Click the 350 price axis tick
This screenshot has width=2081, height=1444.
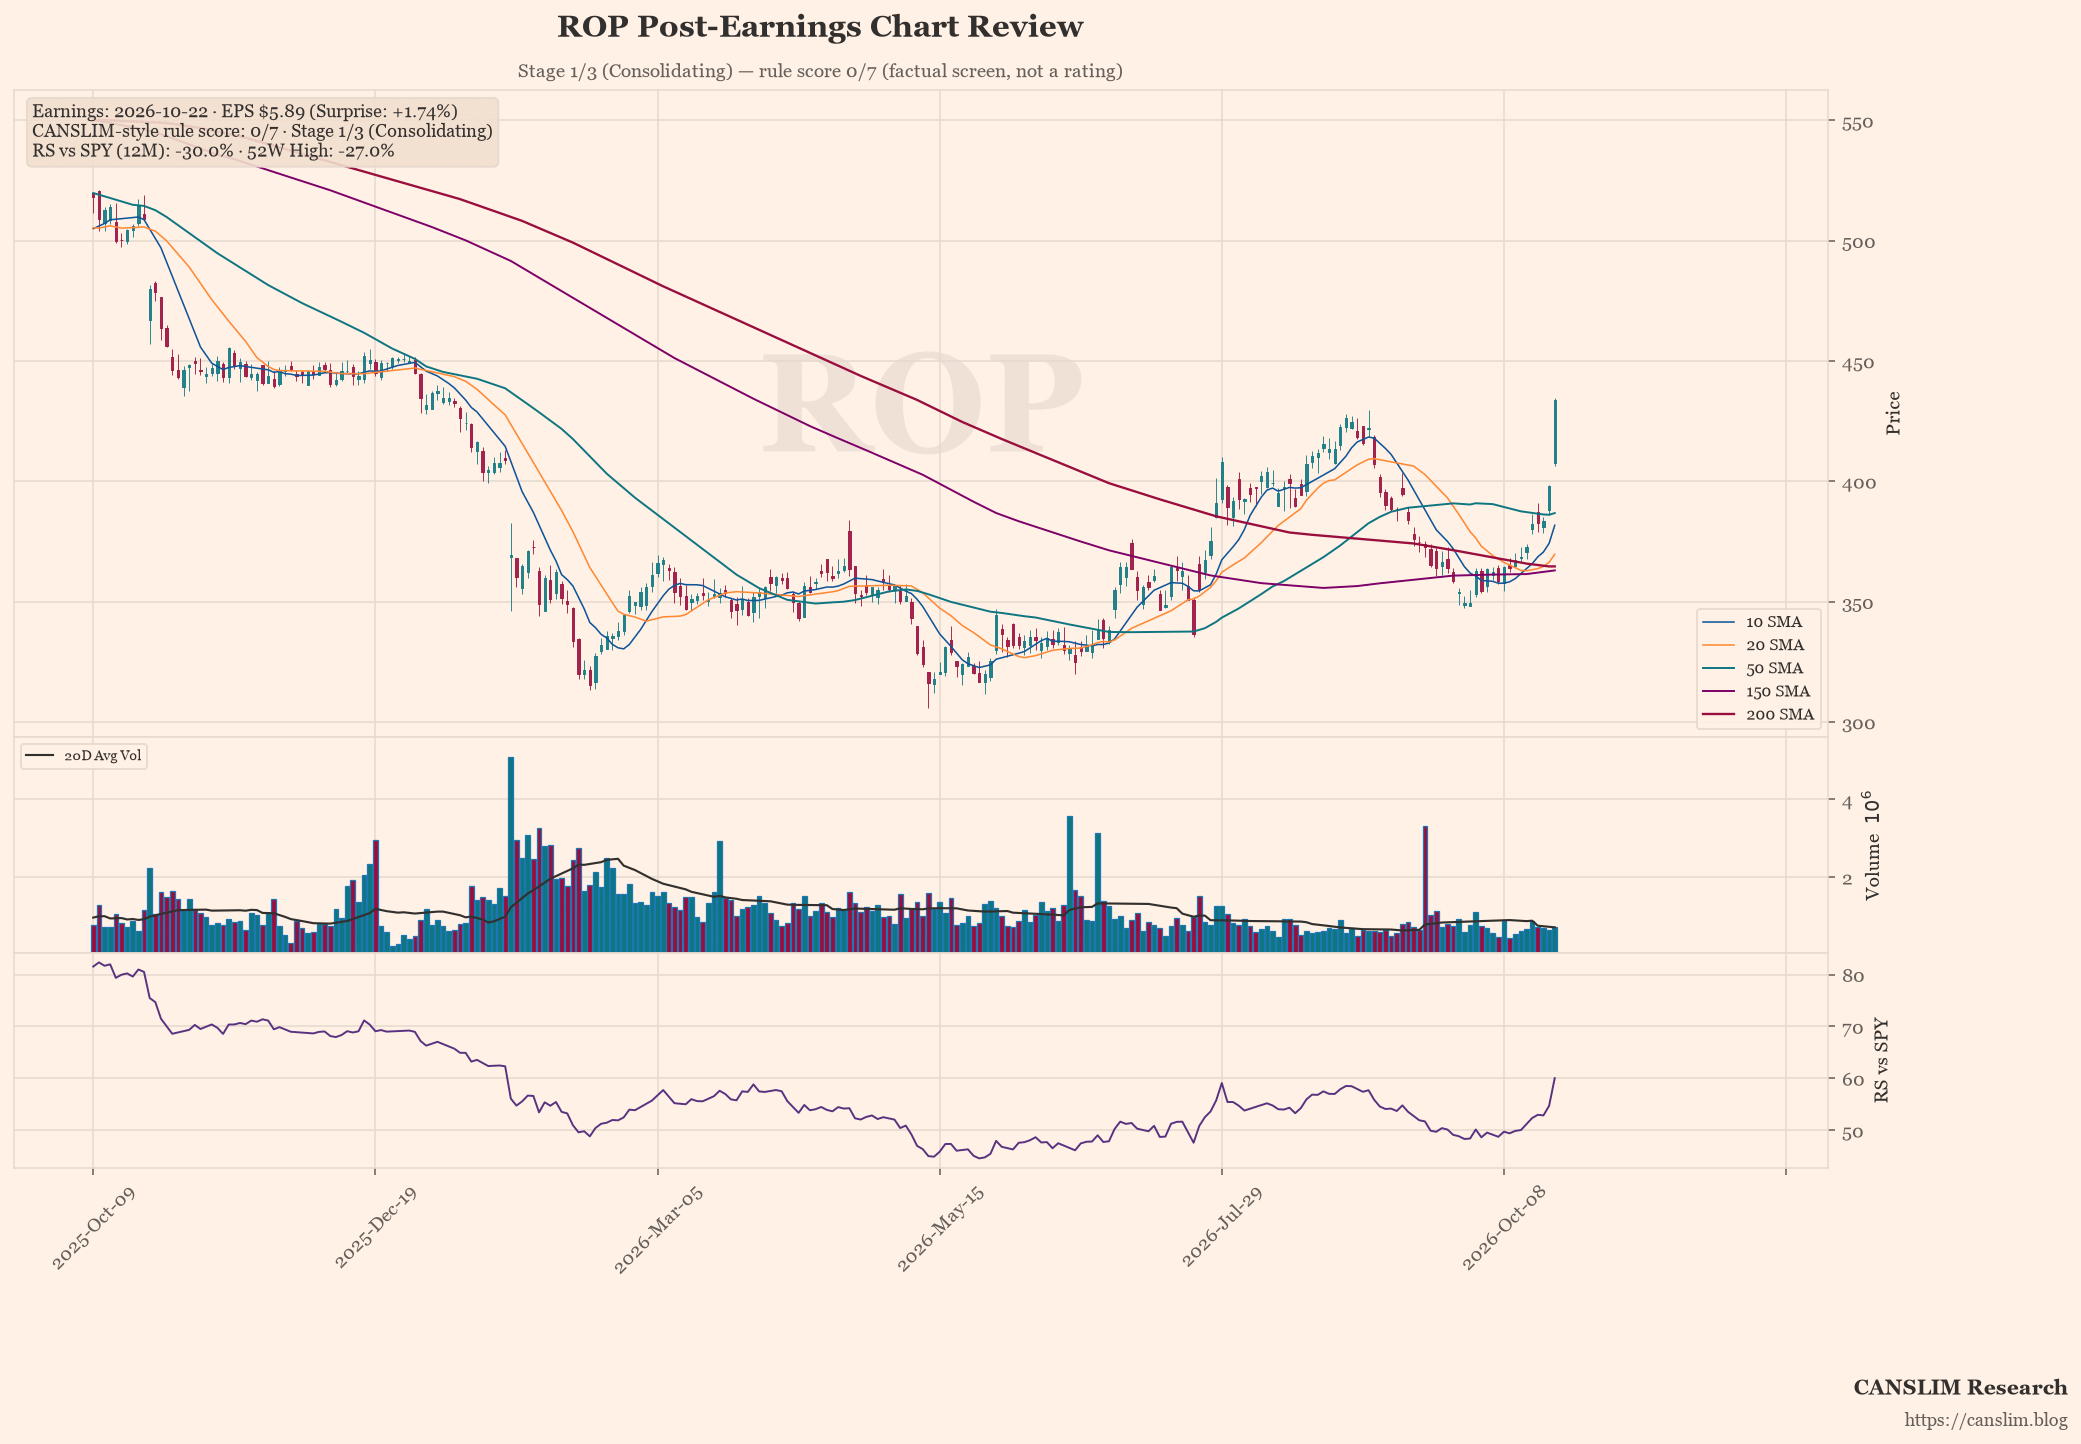(x=1857, y=604)
